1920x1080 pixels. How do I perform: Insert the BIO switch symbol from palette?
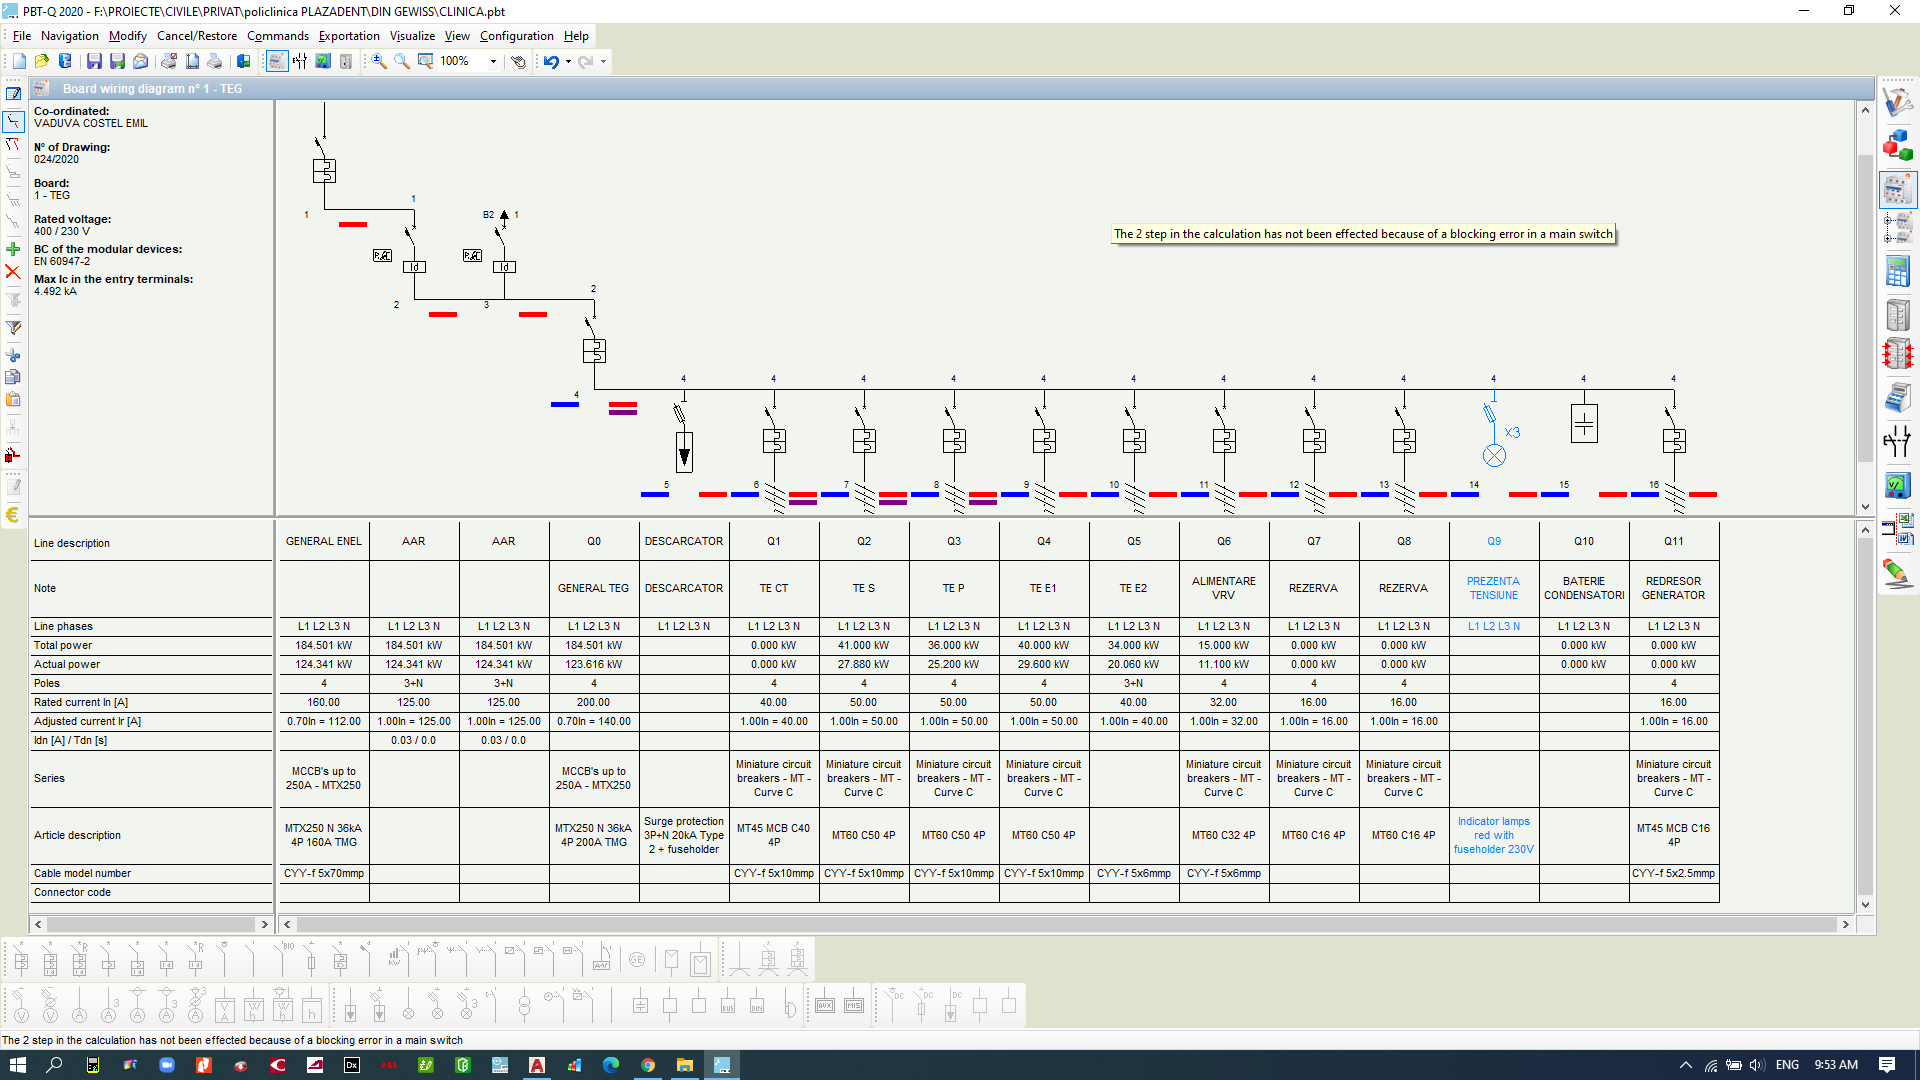[283, 960]
